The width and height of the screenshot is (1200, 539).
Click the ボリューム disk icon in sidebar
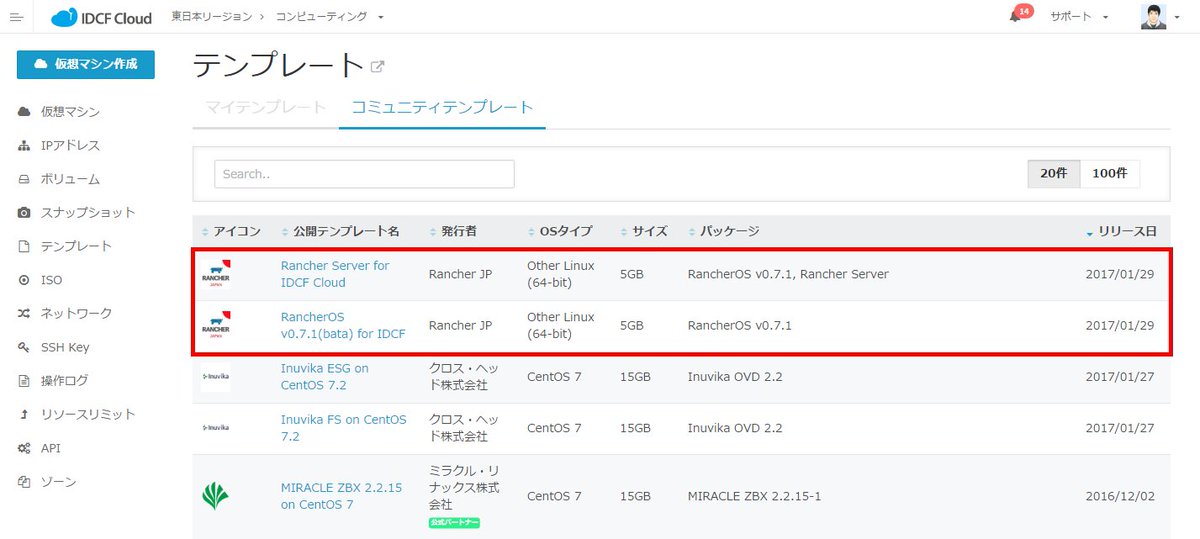(x=24, y=180)
